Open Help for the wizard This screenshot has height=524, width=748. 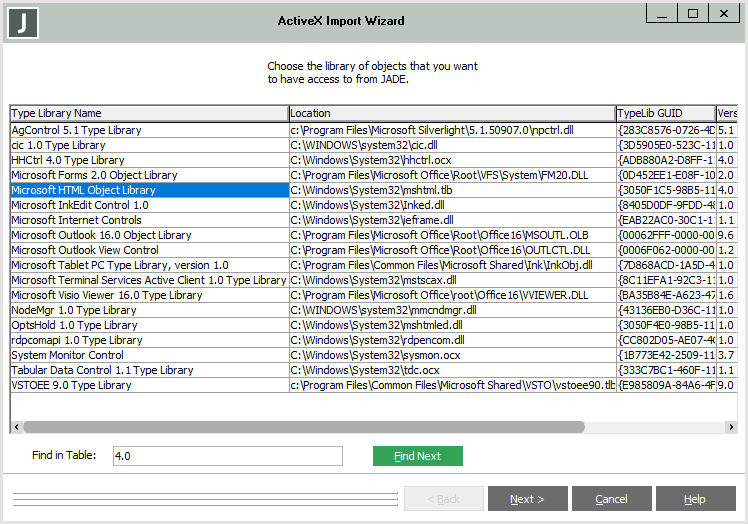(x=696, y=499)
